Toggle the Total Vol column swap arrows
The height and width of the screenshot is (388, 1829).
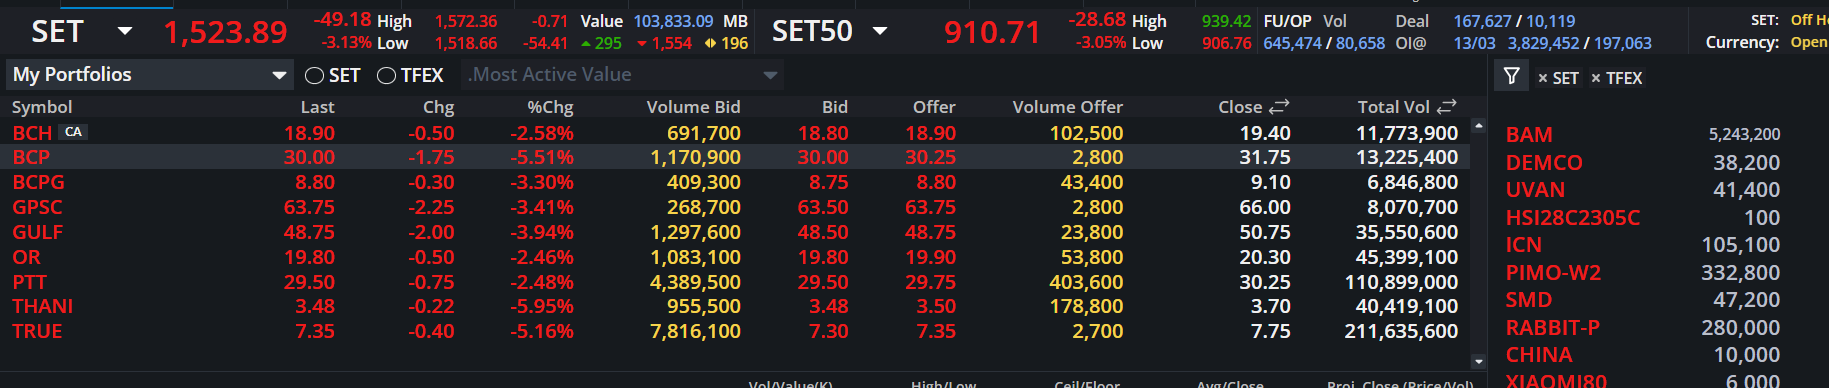point(1446,106)
